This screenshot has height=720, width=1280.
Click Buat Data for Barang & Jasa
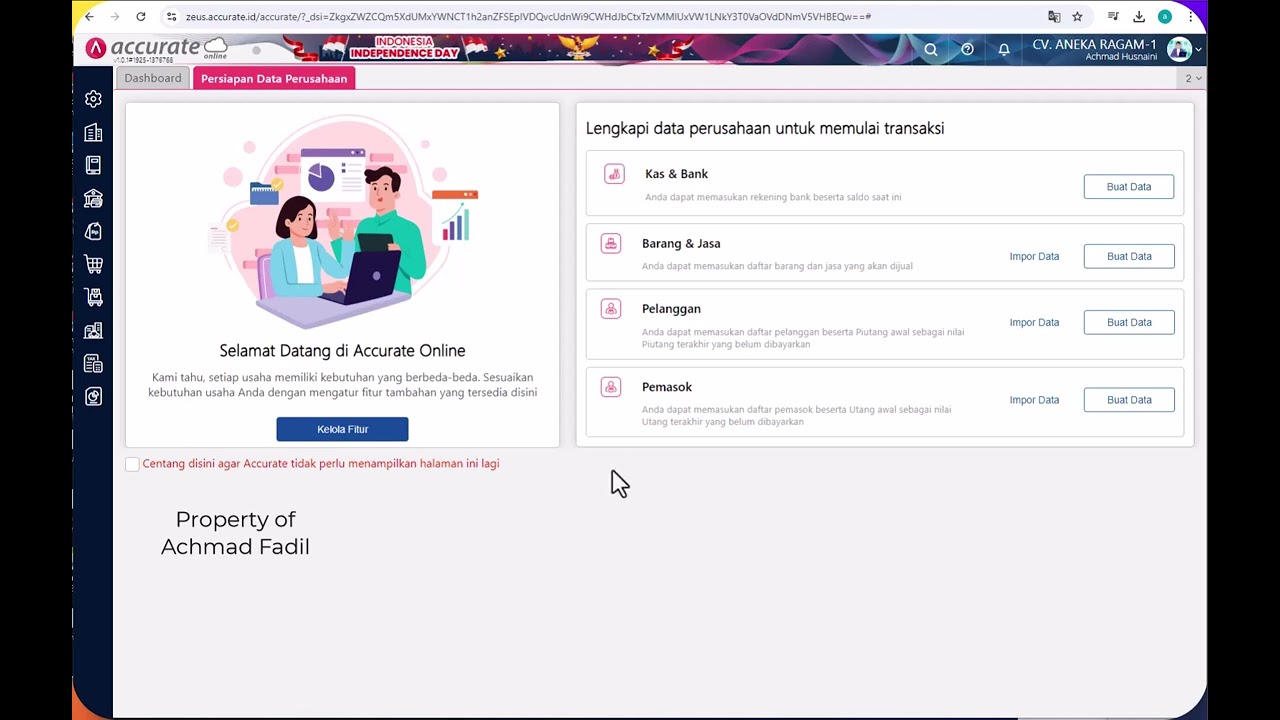click(x=1129, y=256)
